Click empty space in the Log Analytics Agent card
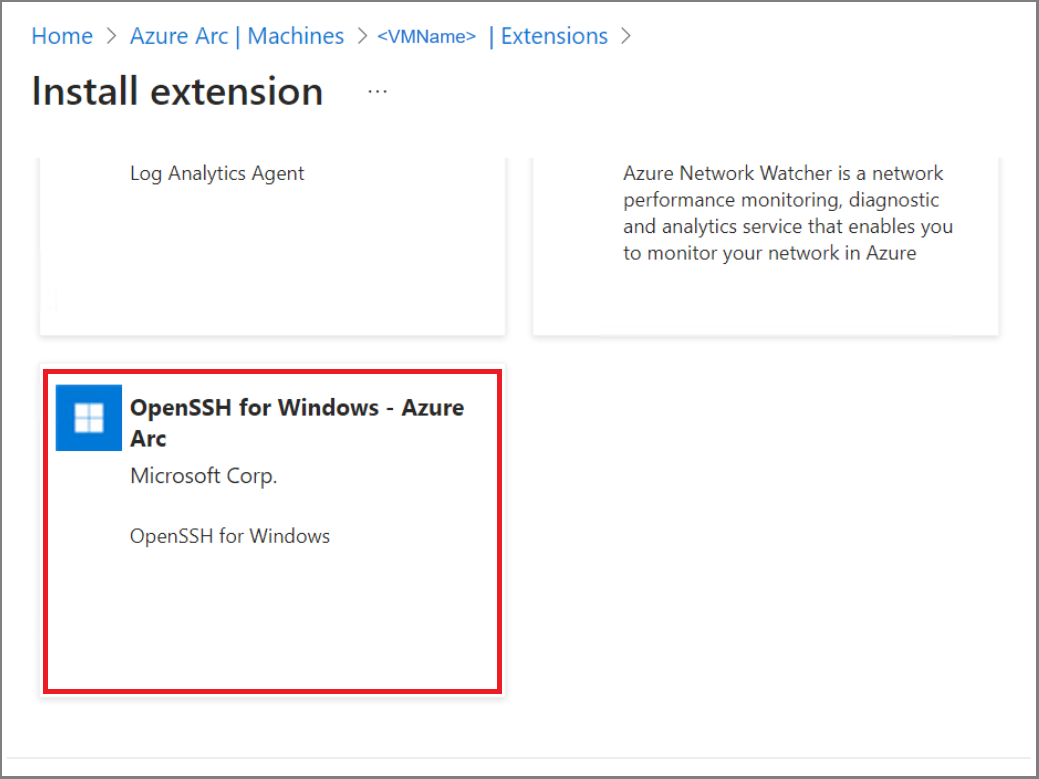Image resolution: width=1039 pixels, height=779 pixels. tap(272, 270)
